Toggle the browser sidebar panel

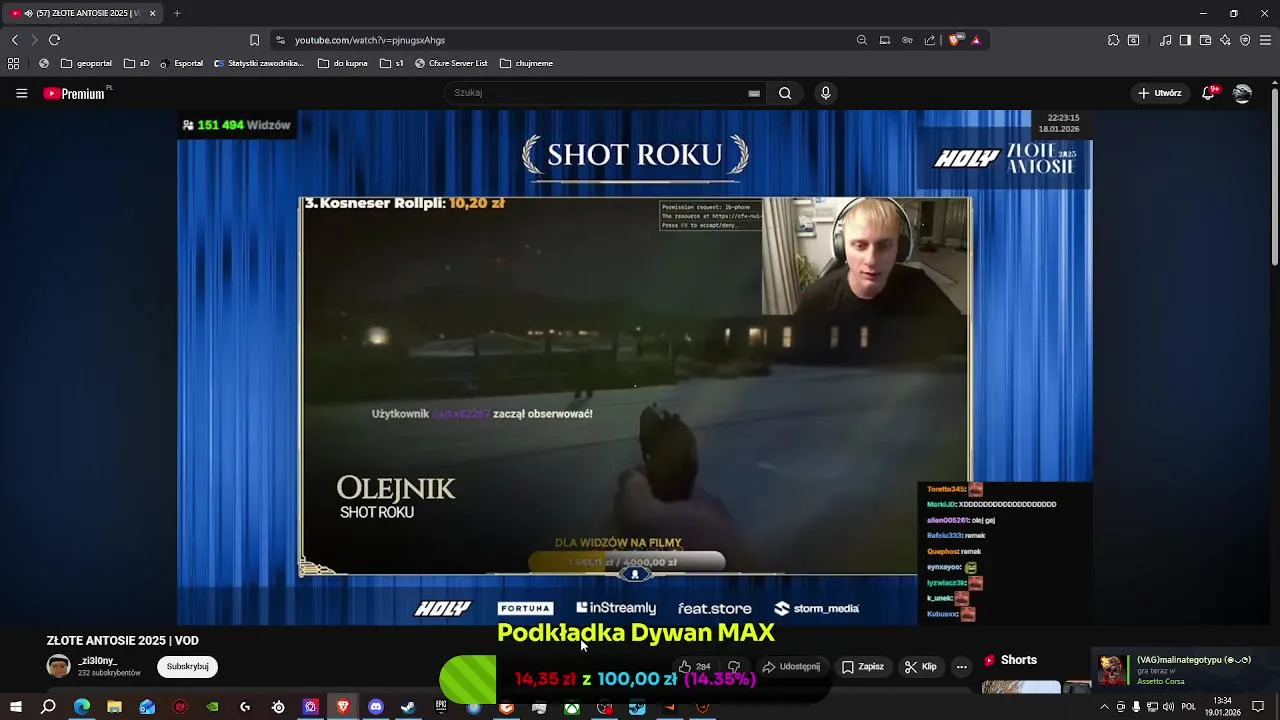coord(1185,40)
